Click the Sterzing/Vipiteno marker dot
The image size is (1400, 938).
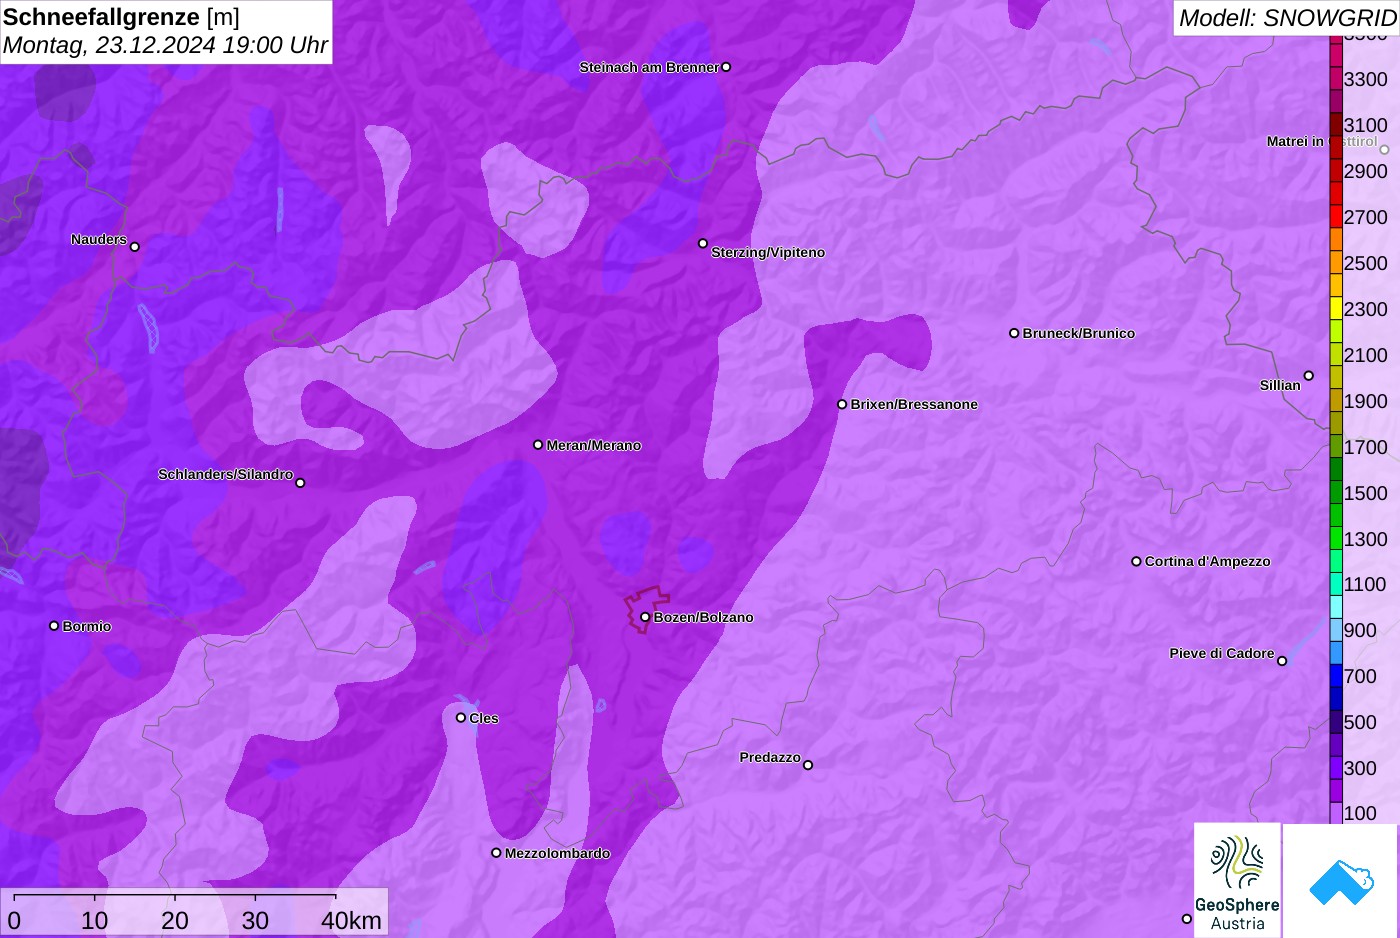point(703,243)
